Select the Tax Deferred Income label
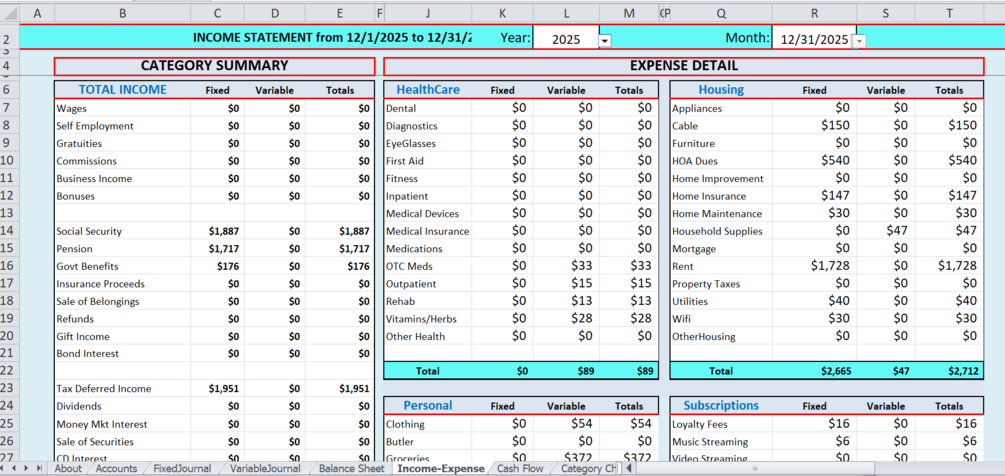1005x476 pixels. tap(122, 389)
